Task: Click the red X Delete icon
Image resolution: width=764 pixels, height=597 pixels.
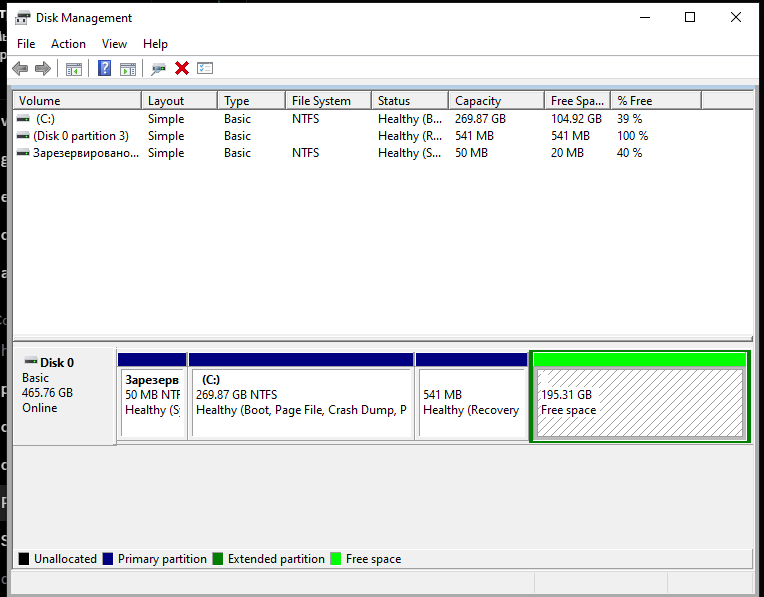Action: tap(182, 68)
